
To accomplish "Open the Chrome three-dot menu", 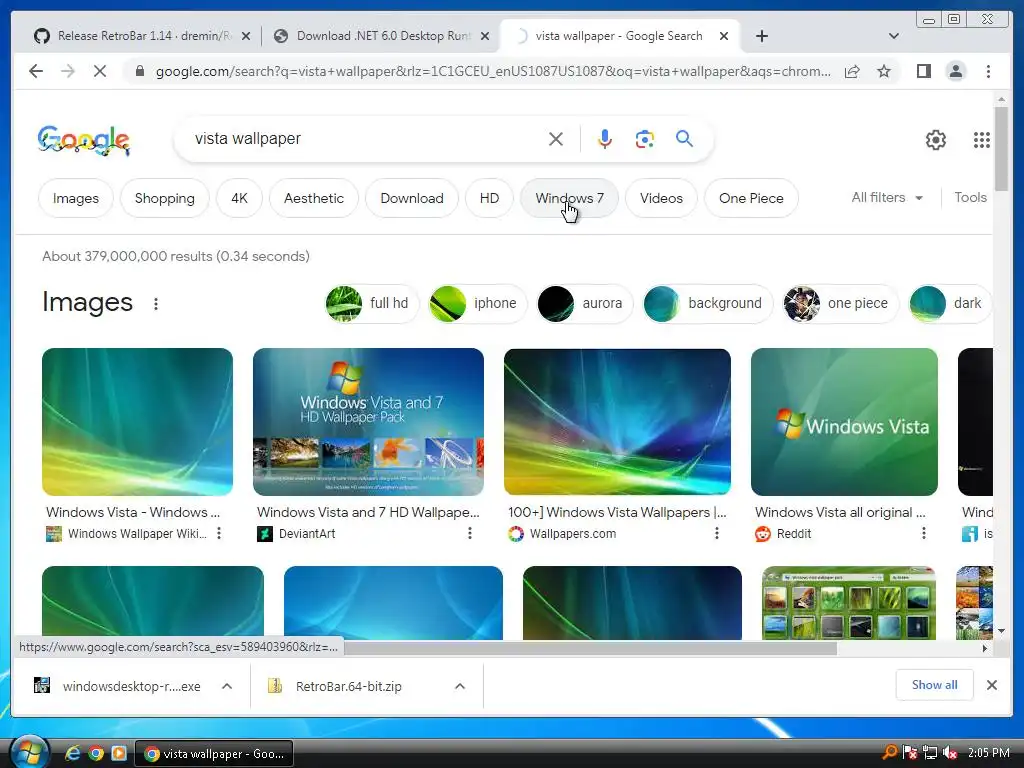I will coord(988,71).
